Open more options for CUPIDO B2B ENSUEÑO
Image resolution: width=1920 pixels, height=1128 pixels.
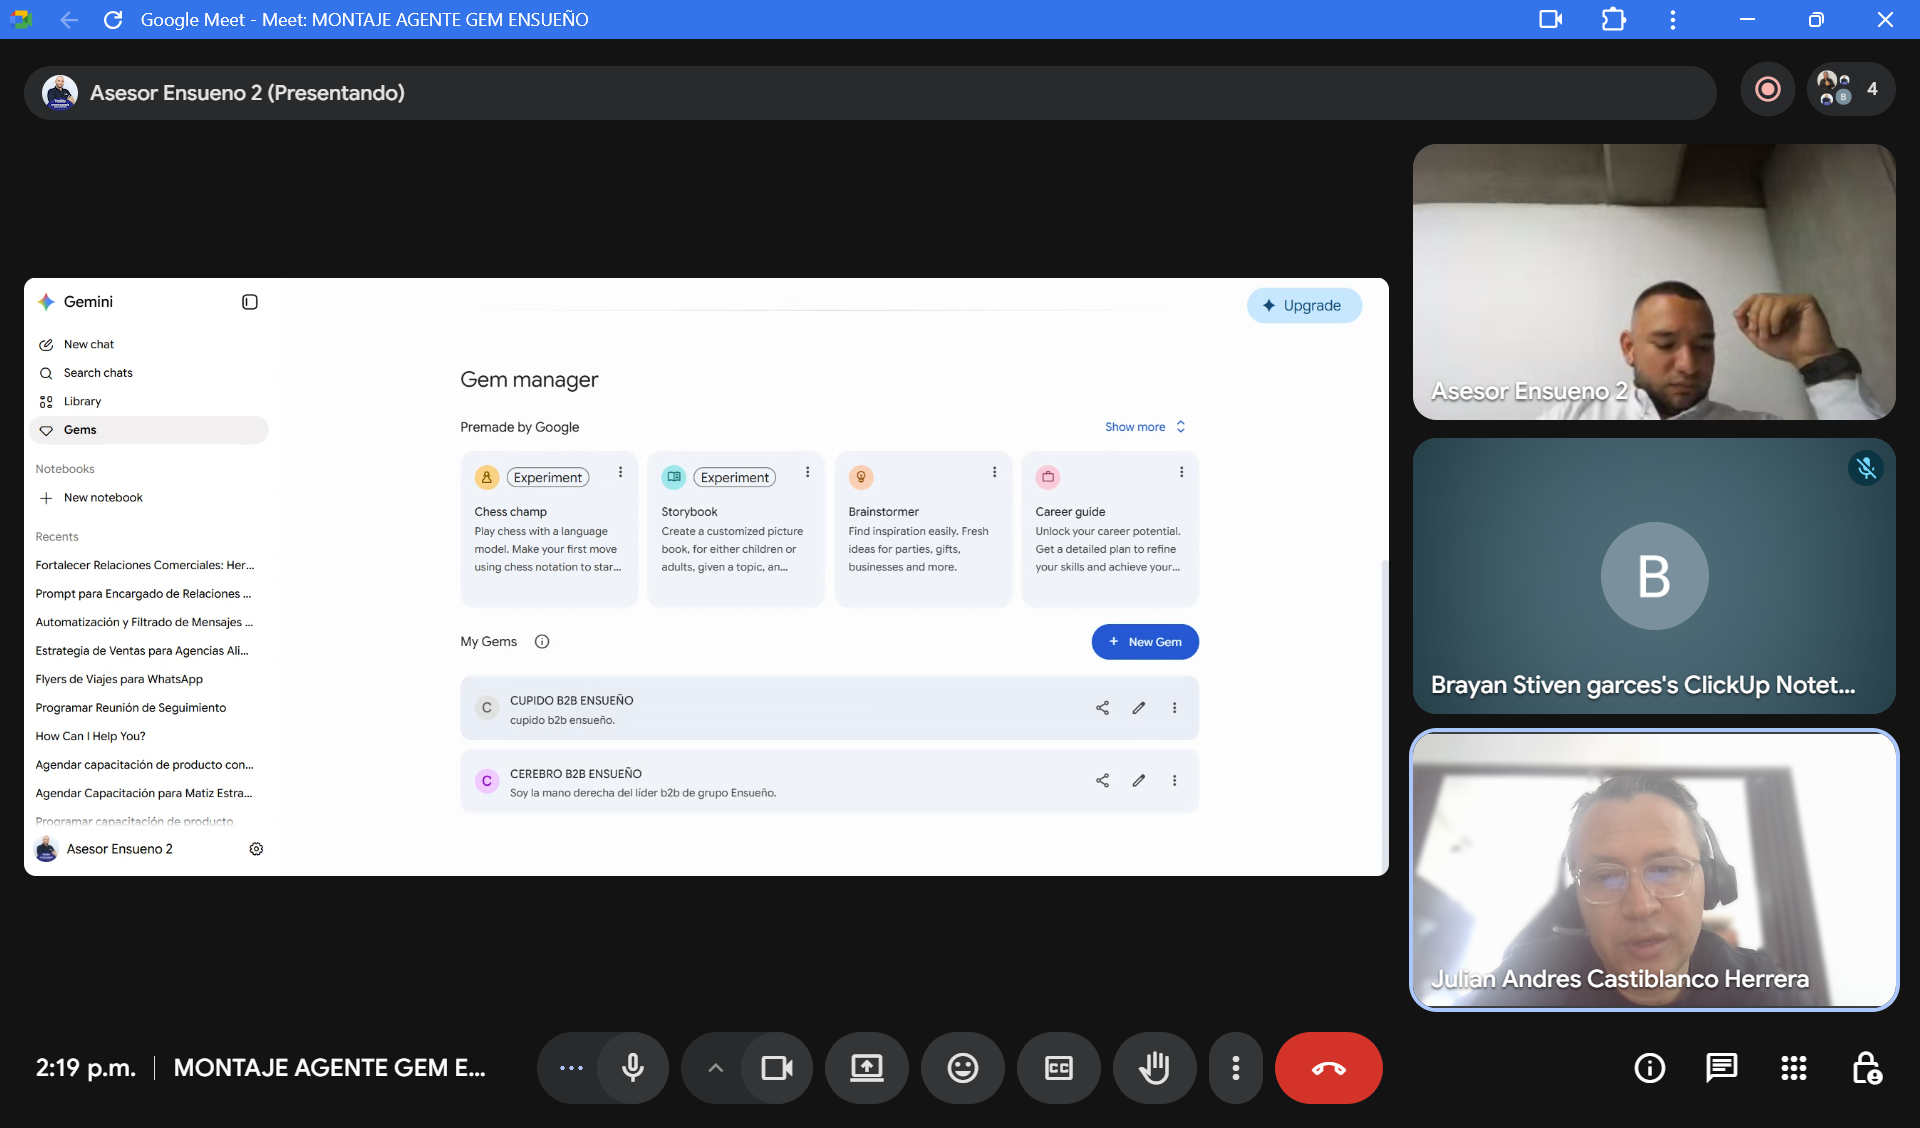click(1174, 708)
